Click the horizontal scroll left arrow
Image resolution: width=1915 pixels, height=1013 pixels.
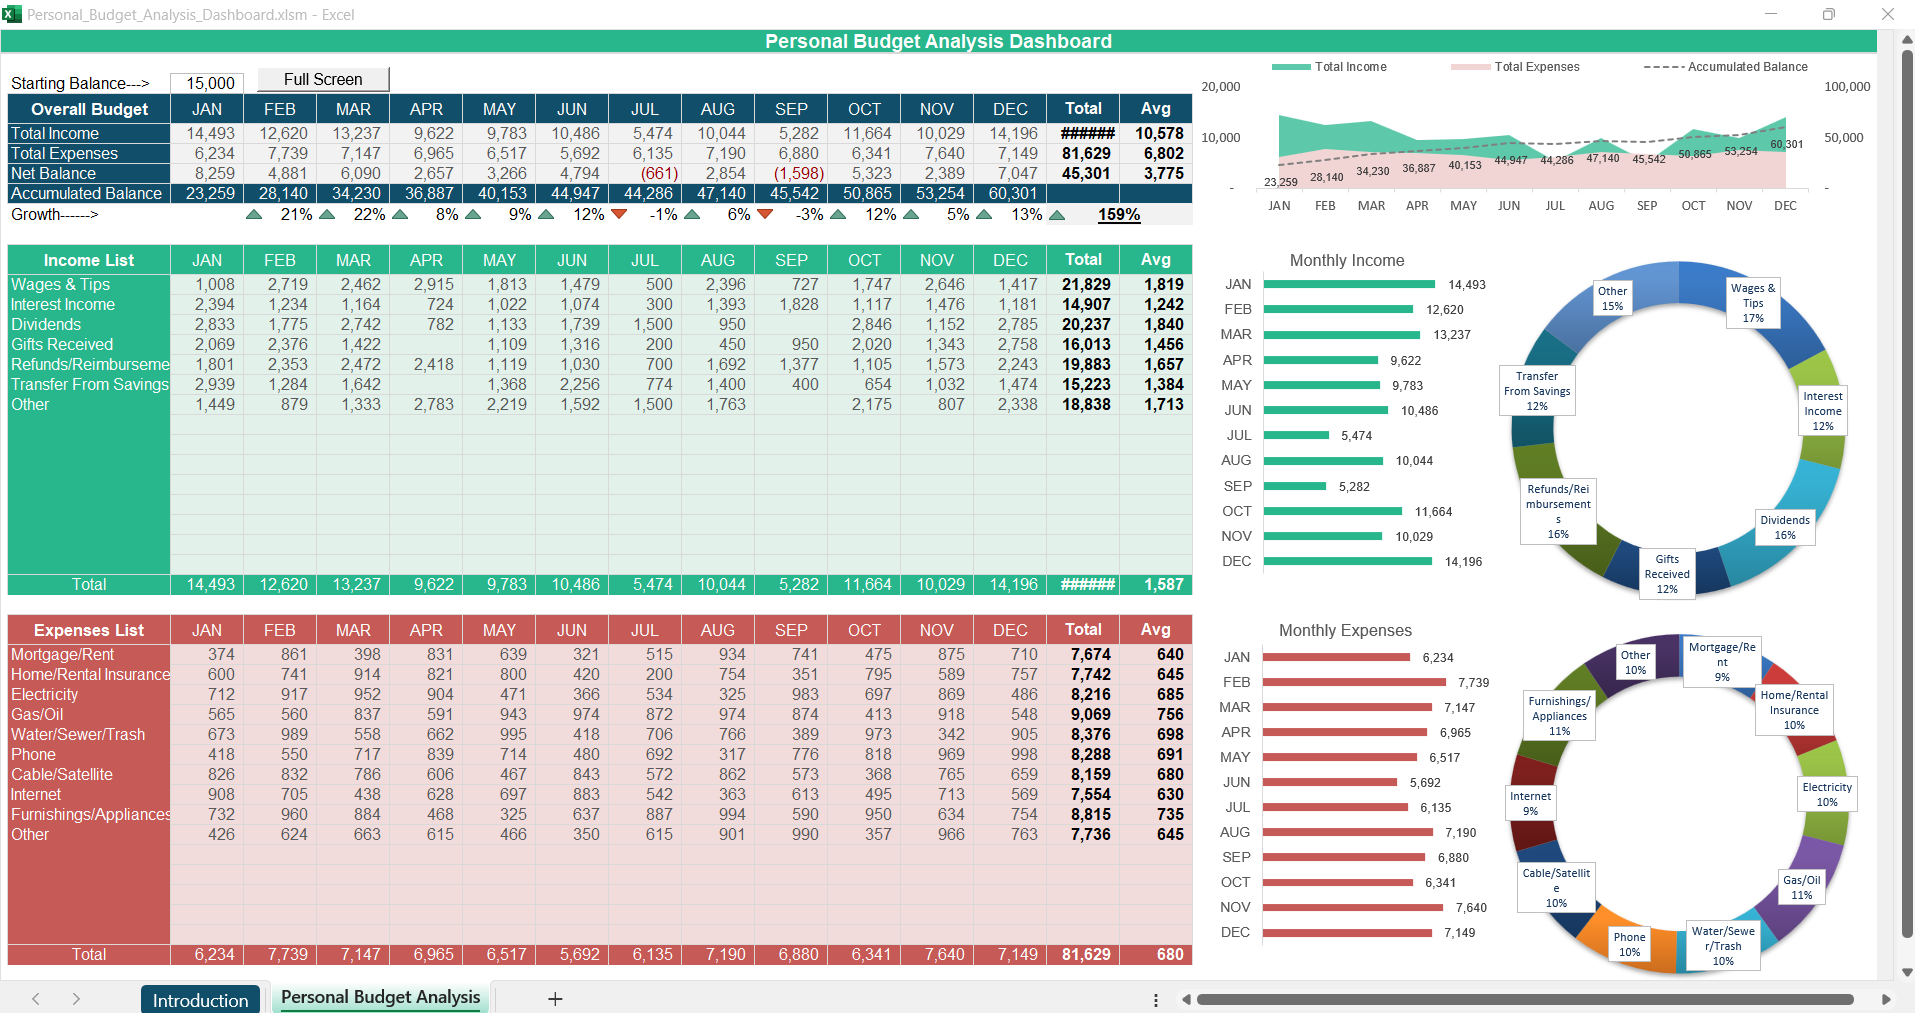click(x=1186, y=999)
